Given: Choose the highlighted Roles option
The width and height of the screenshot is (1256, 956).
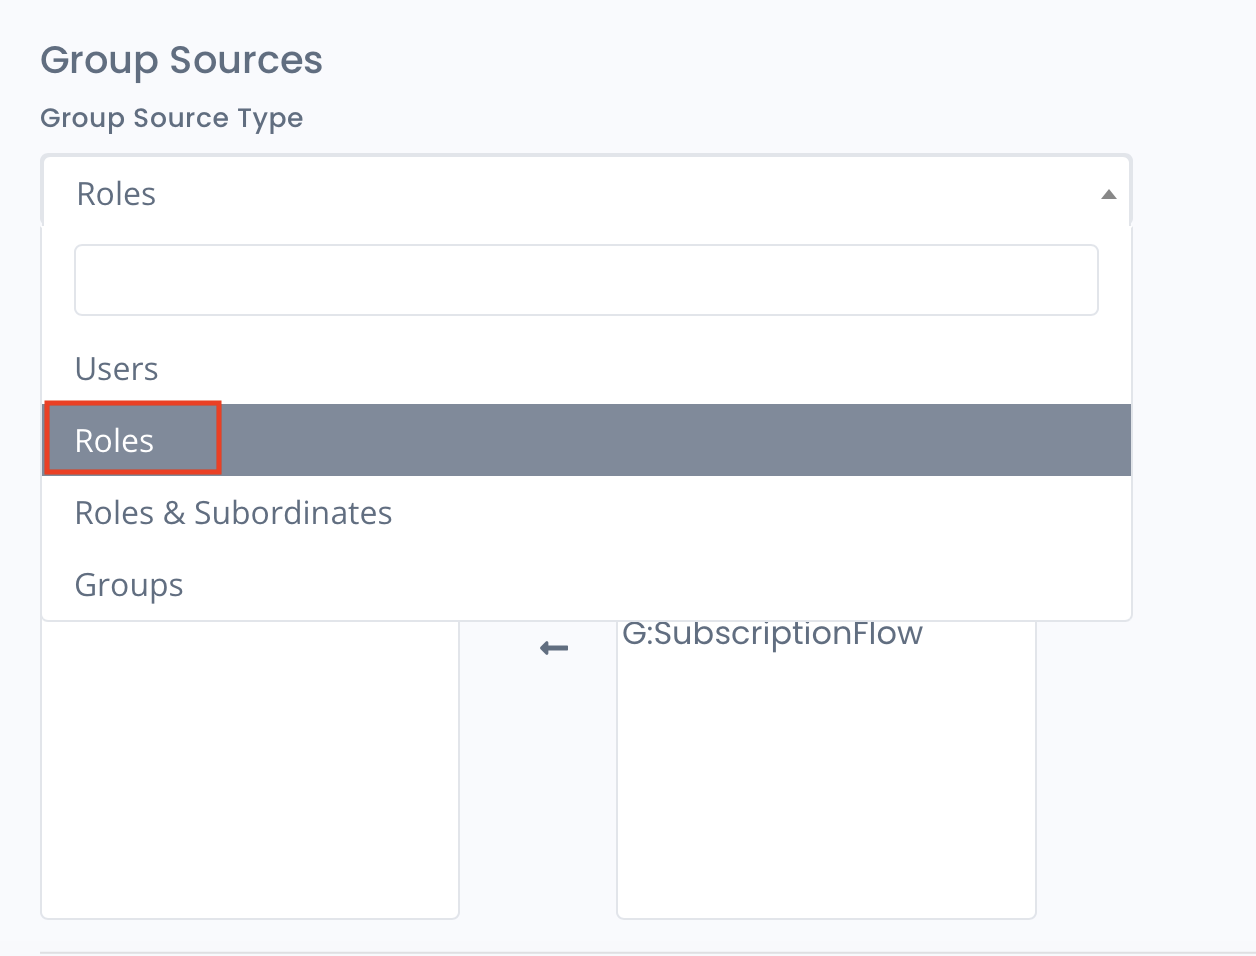Looking at the screenshot, I should [x=586, y=440].
